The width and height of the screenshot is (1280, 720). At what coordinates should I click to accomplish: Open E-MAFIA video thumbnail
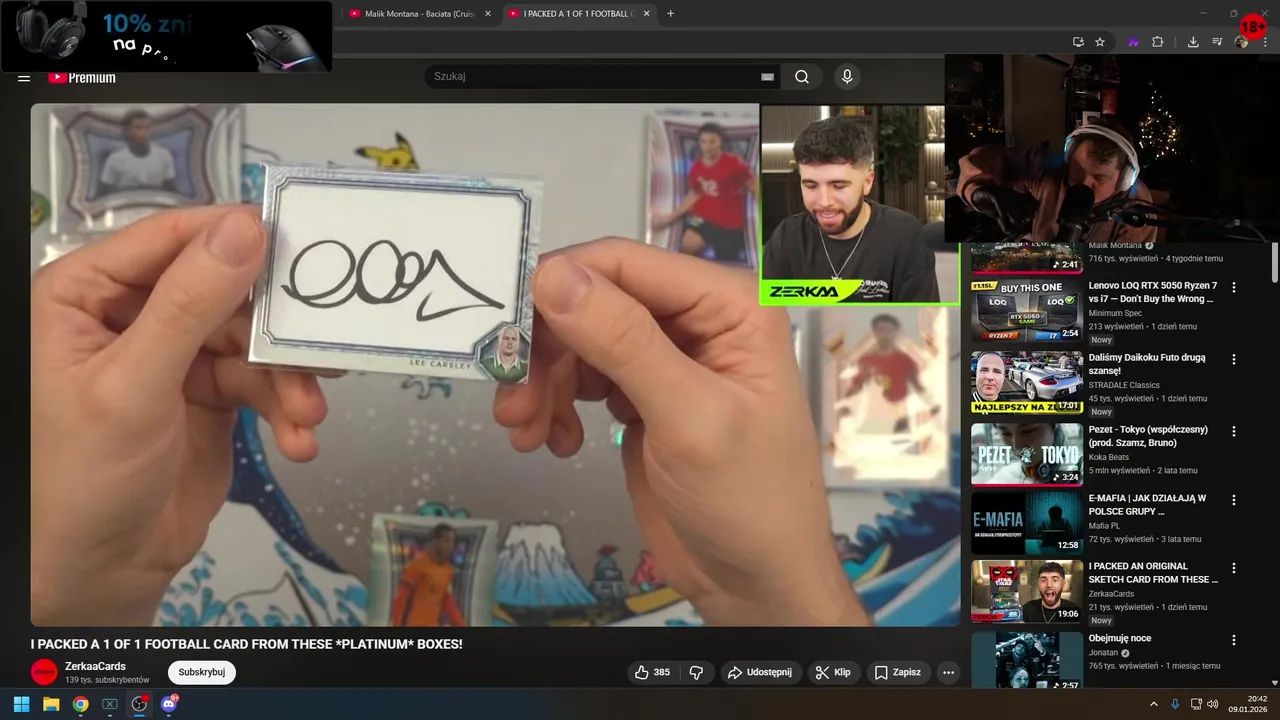[x=1027, y=523]
